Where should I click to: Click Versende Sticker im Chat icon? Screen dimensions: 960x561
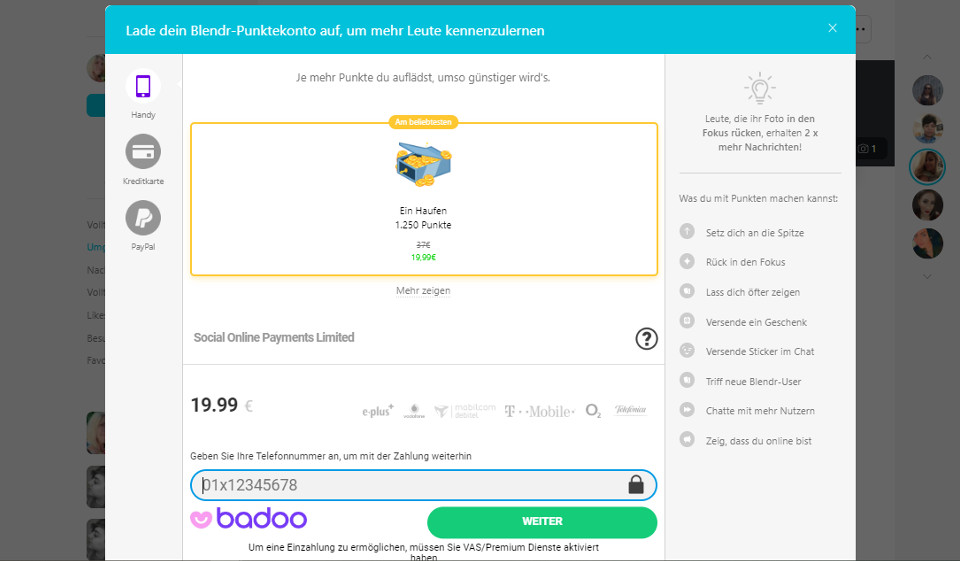click(x=687, y=351)
